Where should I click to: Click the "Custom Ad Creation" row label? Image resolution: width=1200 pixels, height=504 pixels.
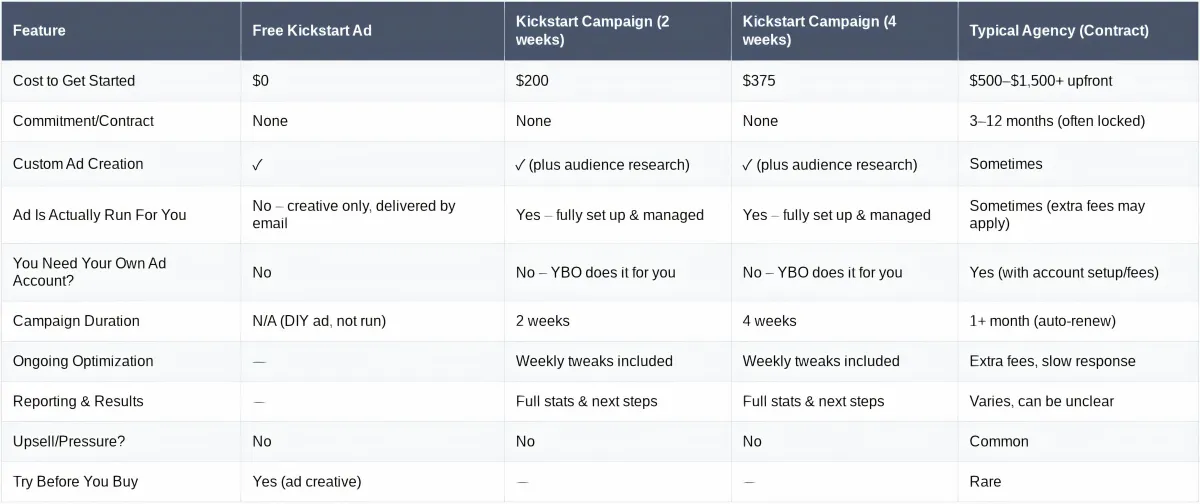[x=78, y=164]
